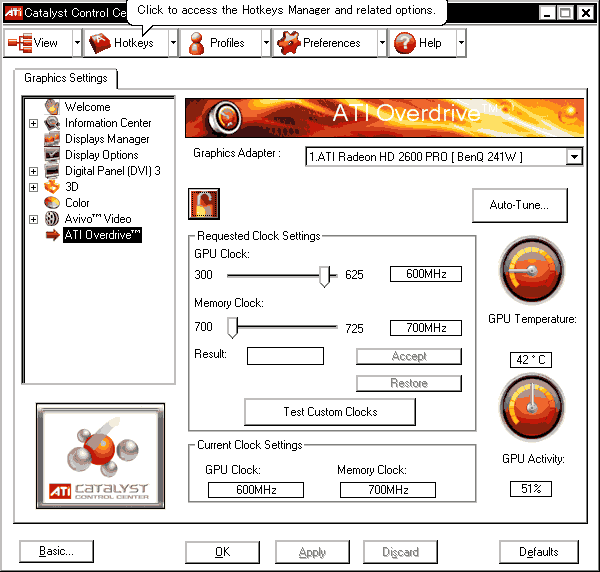Click the Preferences gear icon
The height and width of the screenshot is (572, 600).
(289, 43)
